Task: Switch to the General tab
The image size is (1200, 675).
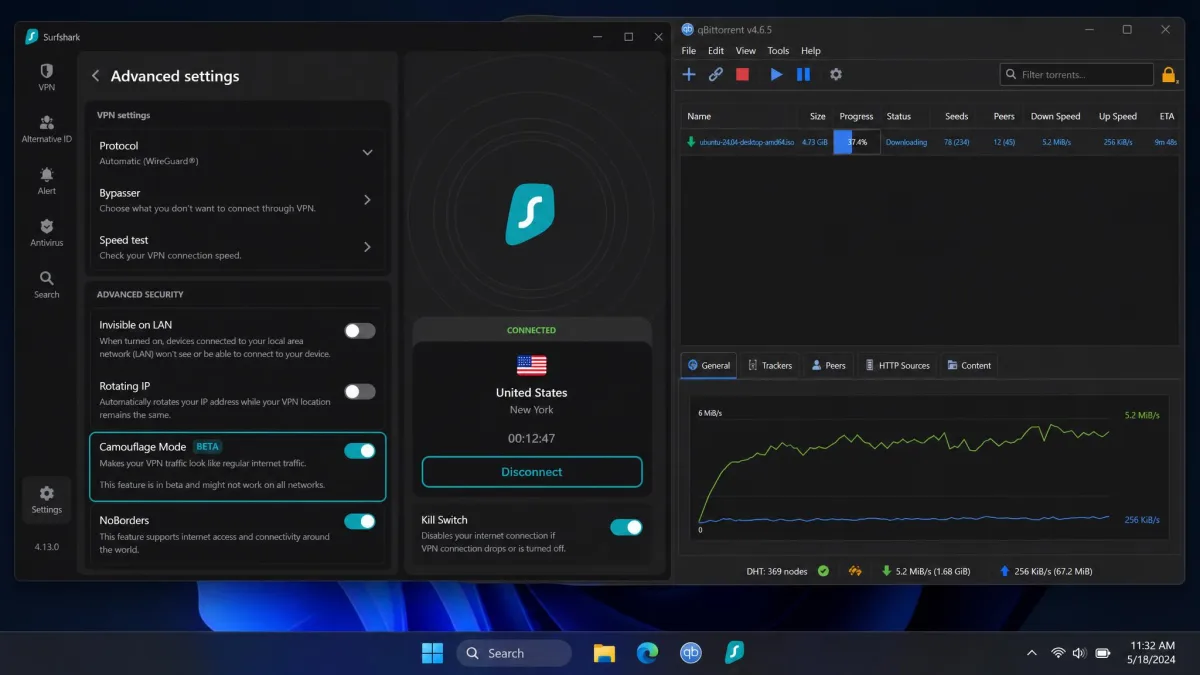Action: 709,365
